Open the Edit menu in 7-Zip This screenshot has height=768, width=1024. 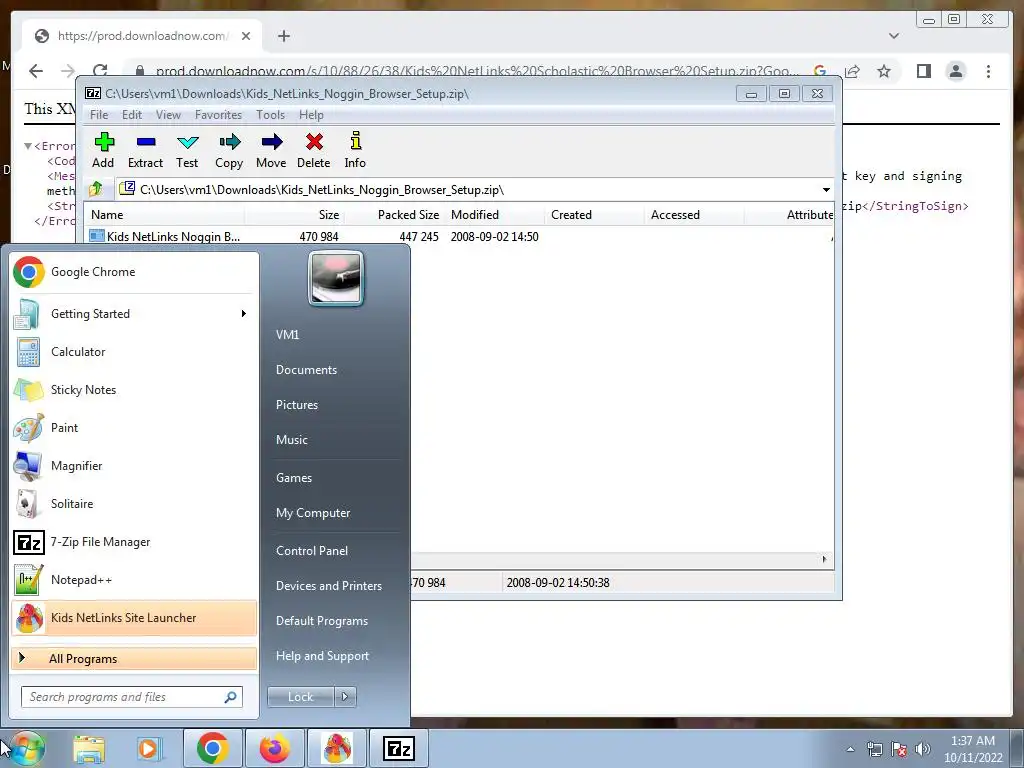pos(132,115)
